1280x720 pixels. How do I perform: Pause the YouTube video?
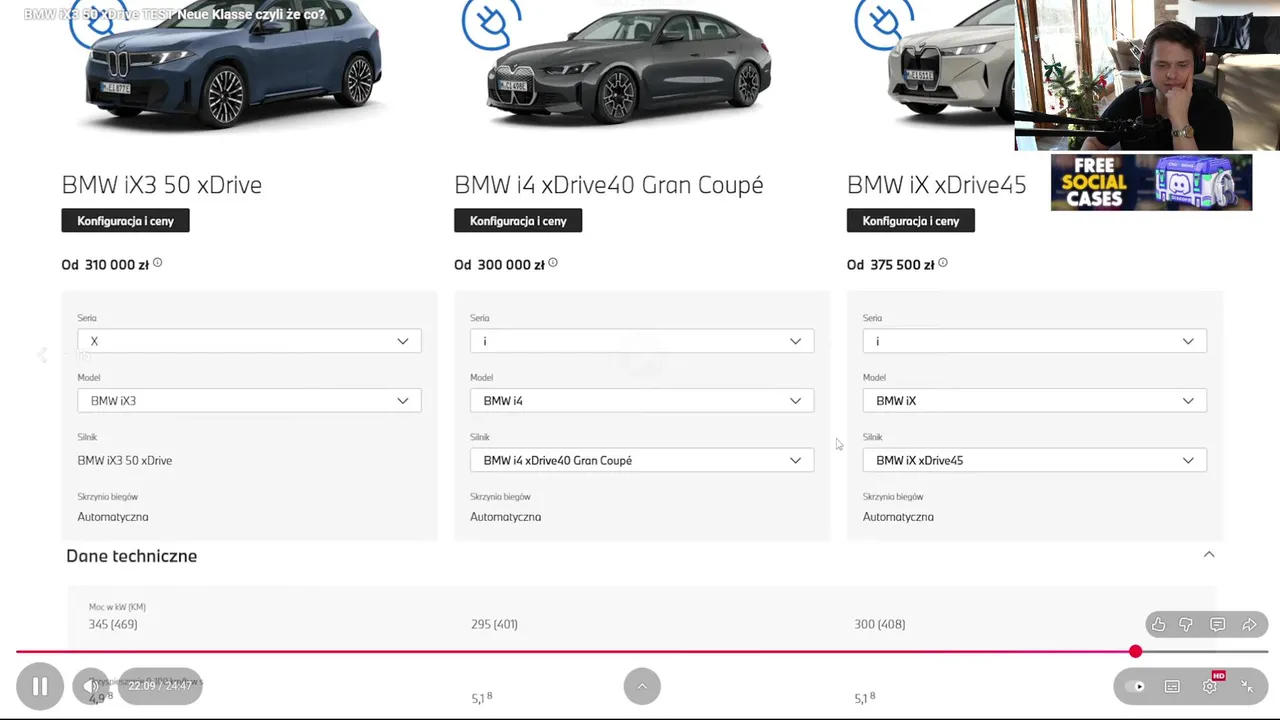click(x=40, y=686)
